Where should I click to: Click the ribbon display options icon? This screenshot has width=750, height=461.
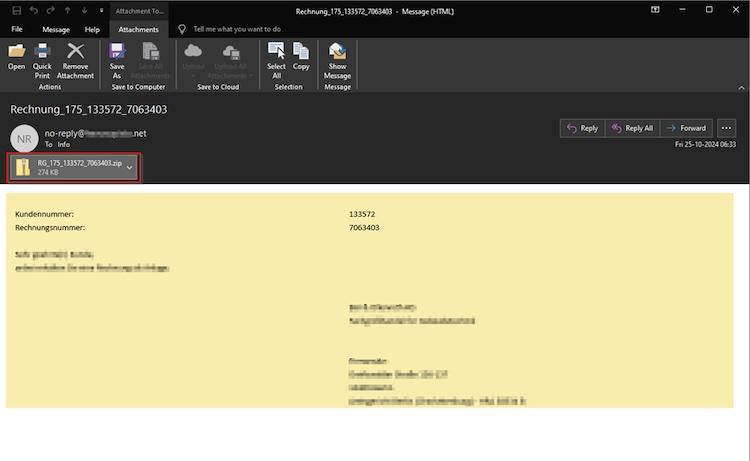pyautogui.click(x=655, y=10)
